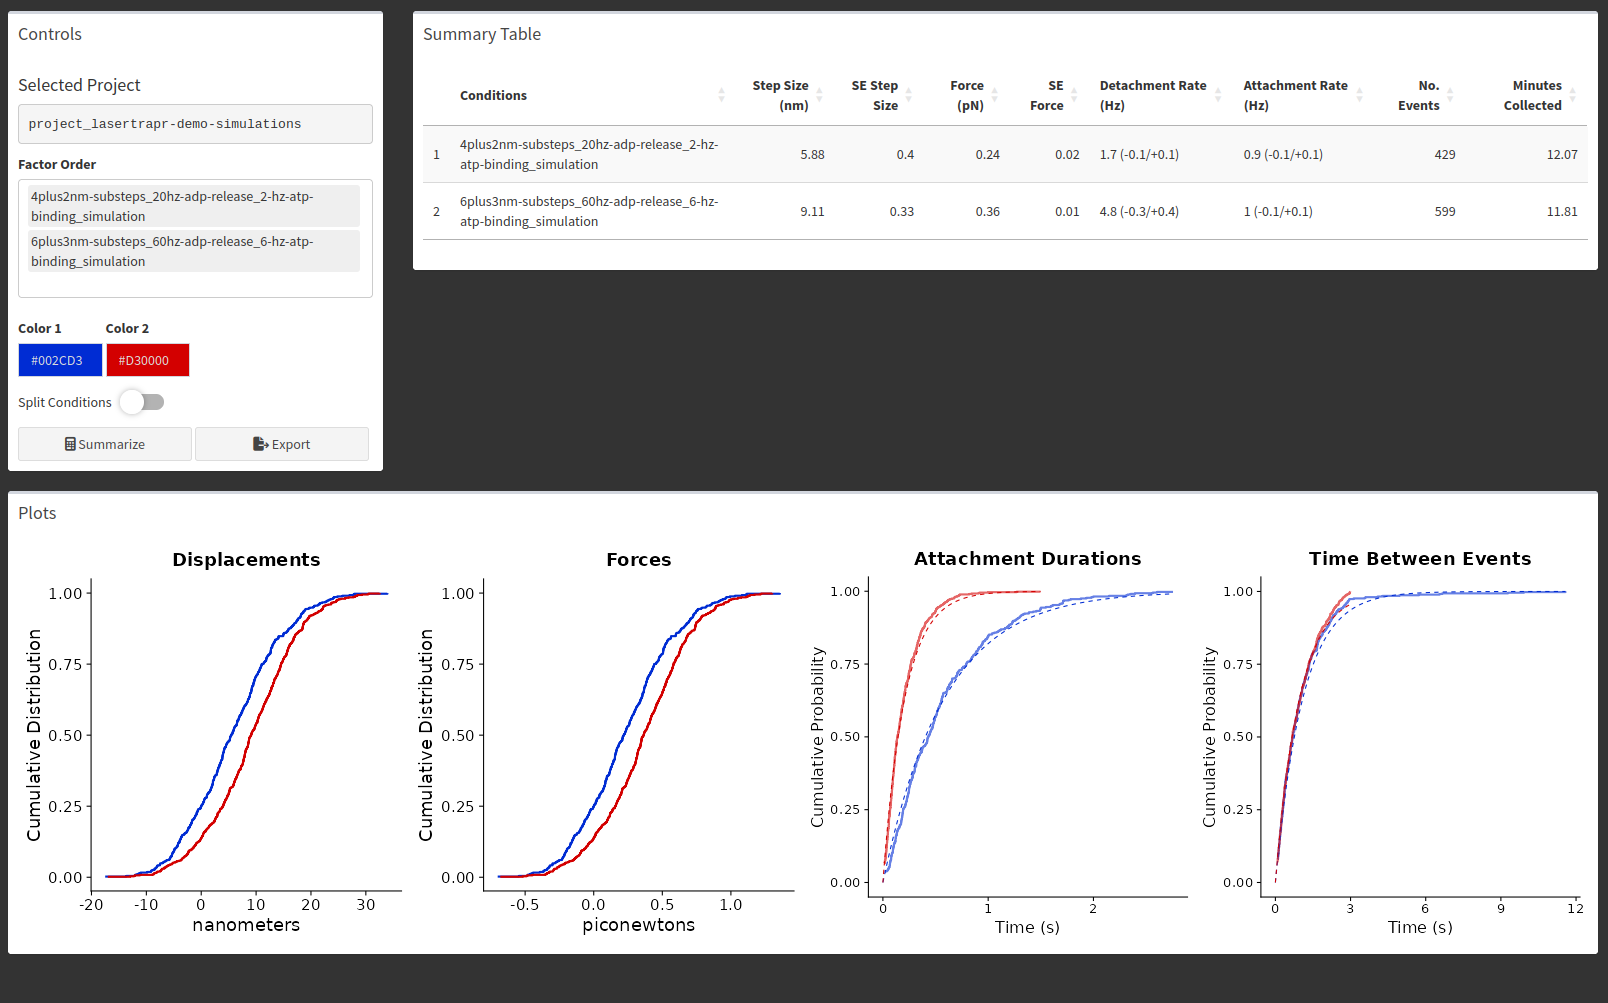Sort by Step Size (nm) arrows
The height and width of the screenshot is (1003, 1608).
click(x=819, y=95)
